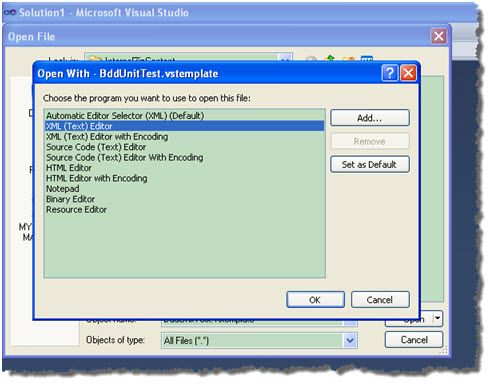494x386 pixels.
Task: Select Source Code (Text) Editor
Action: 184,147
